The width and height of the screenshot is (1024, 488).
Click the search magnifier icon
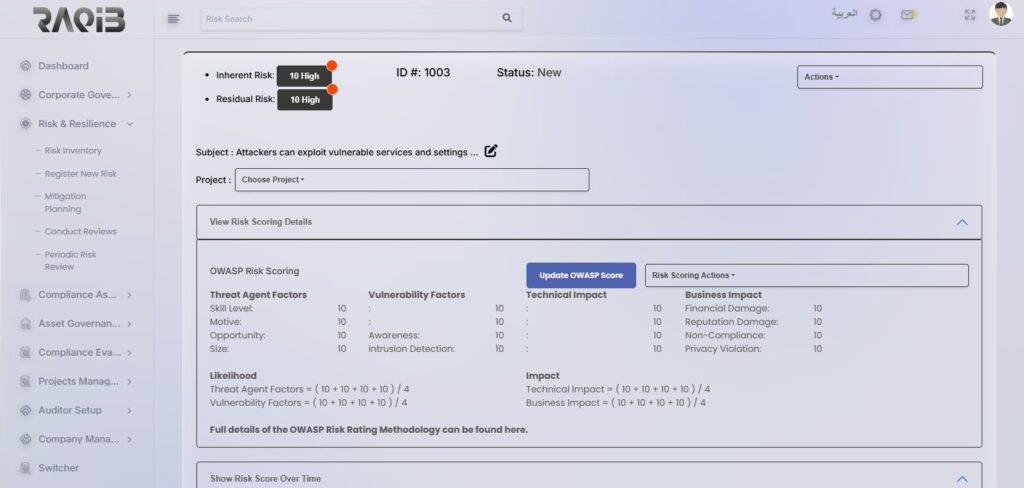click(x=507, y=18)
